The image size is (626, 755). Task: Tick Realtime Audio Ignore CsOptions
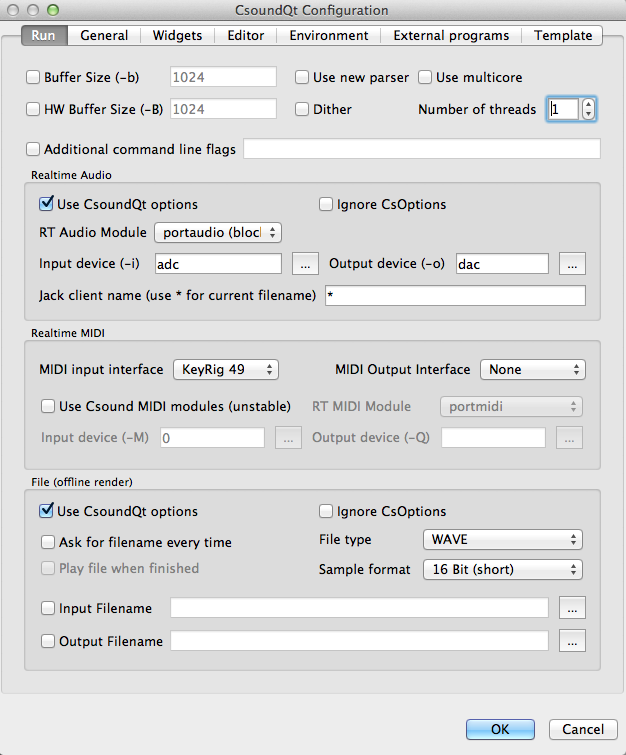click(326, 204)
